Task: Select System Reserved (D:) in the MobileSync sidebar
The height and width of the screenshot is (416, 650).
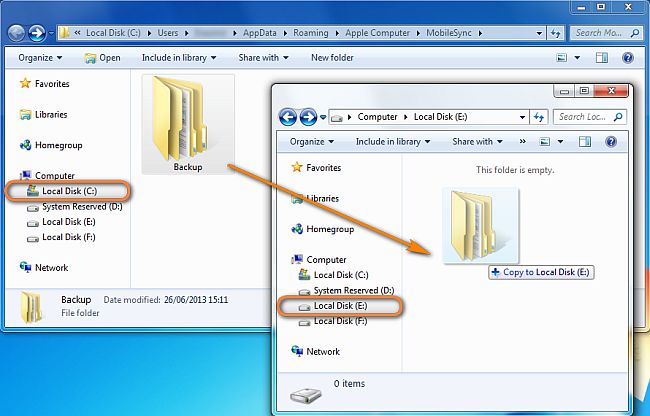Action: (75, 206)
